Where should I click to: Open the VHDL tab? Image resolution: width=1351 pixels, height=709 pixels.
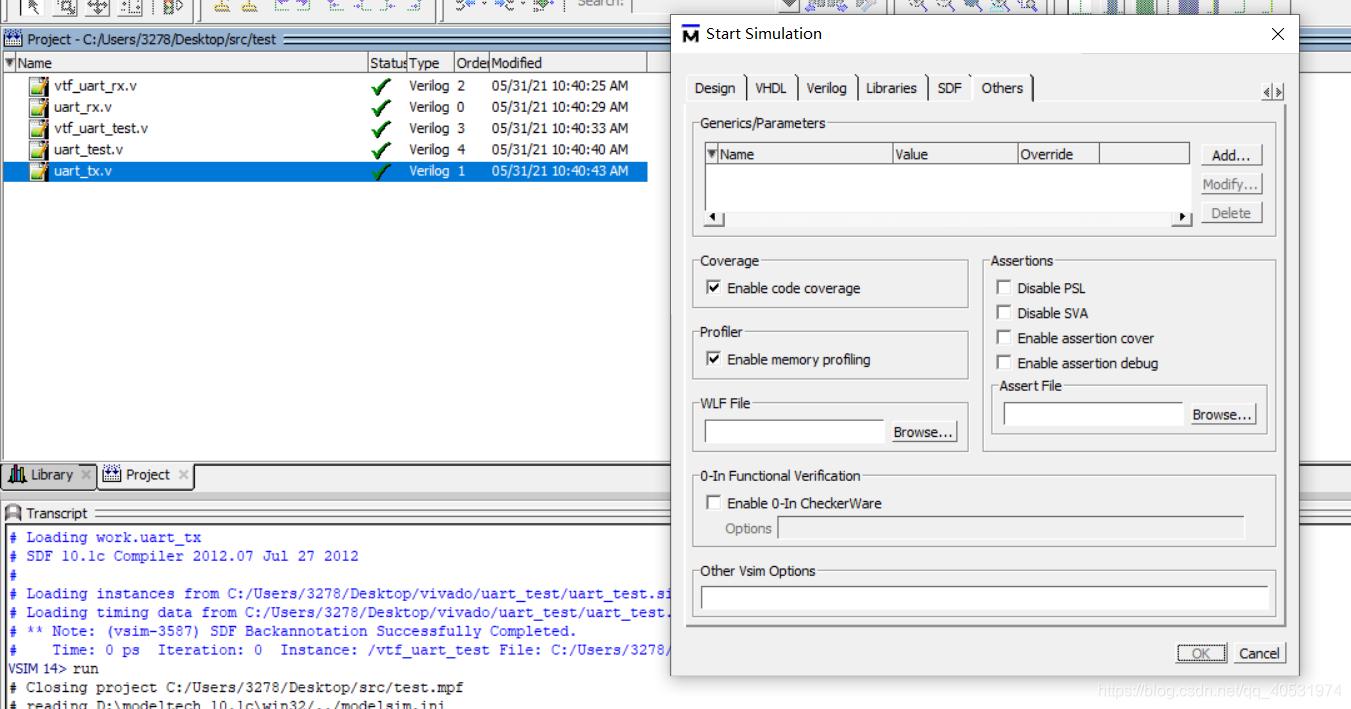click(771, 88)
